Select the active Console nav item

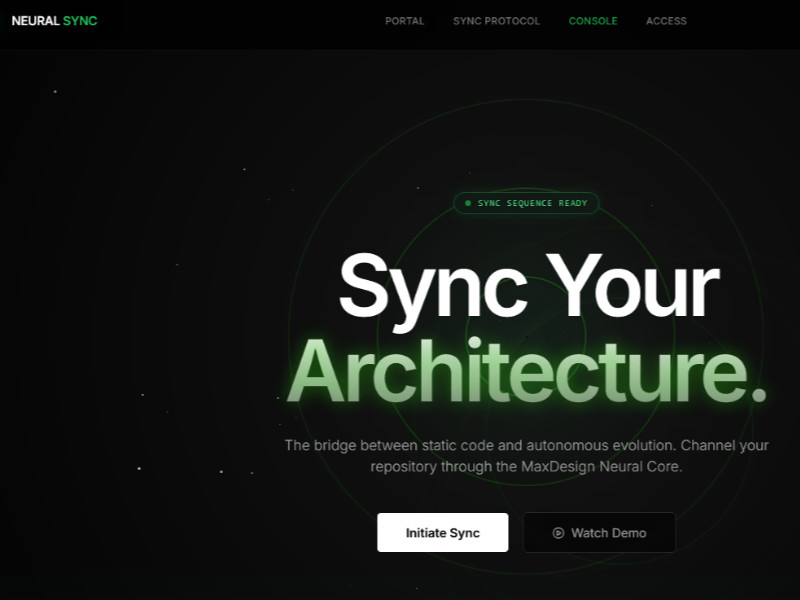(x=593, y=21)
